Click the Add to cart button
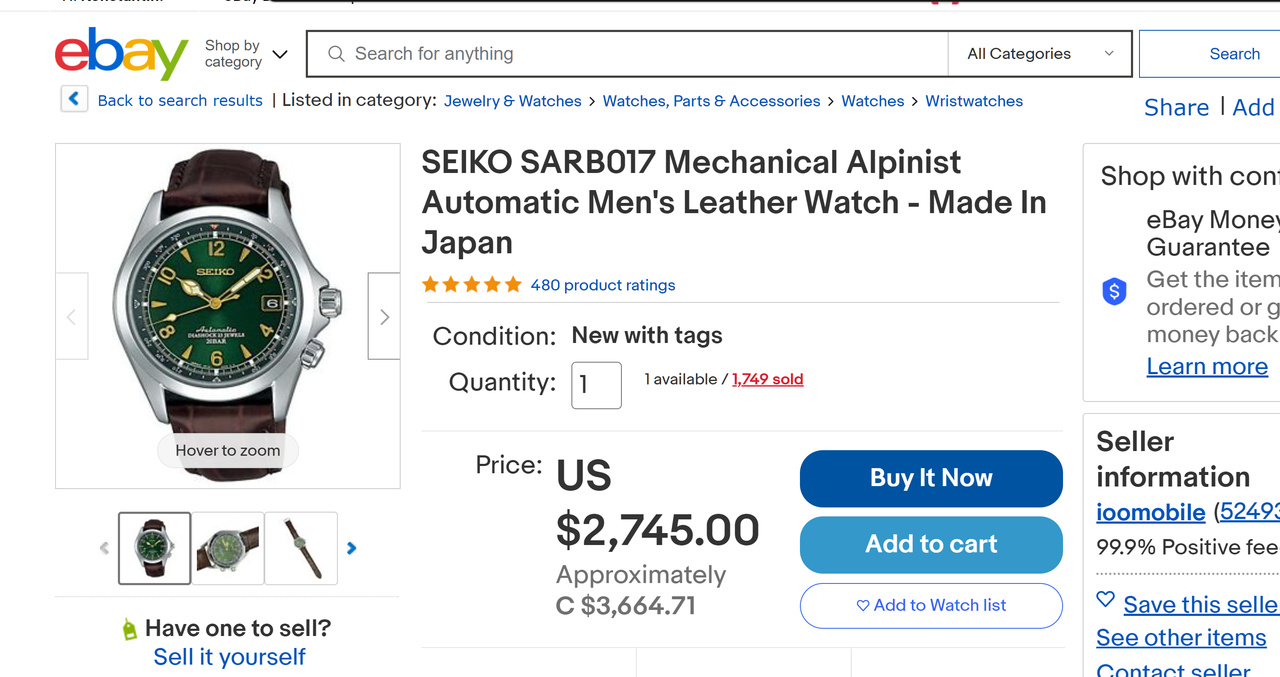 931,544
